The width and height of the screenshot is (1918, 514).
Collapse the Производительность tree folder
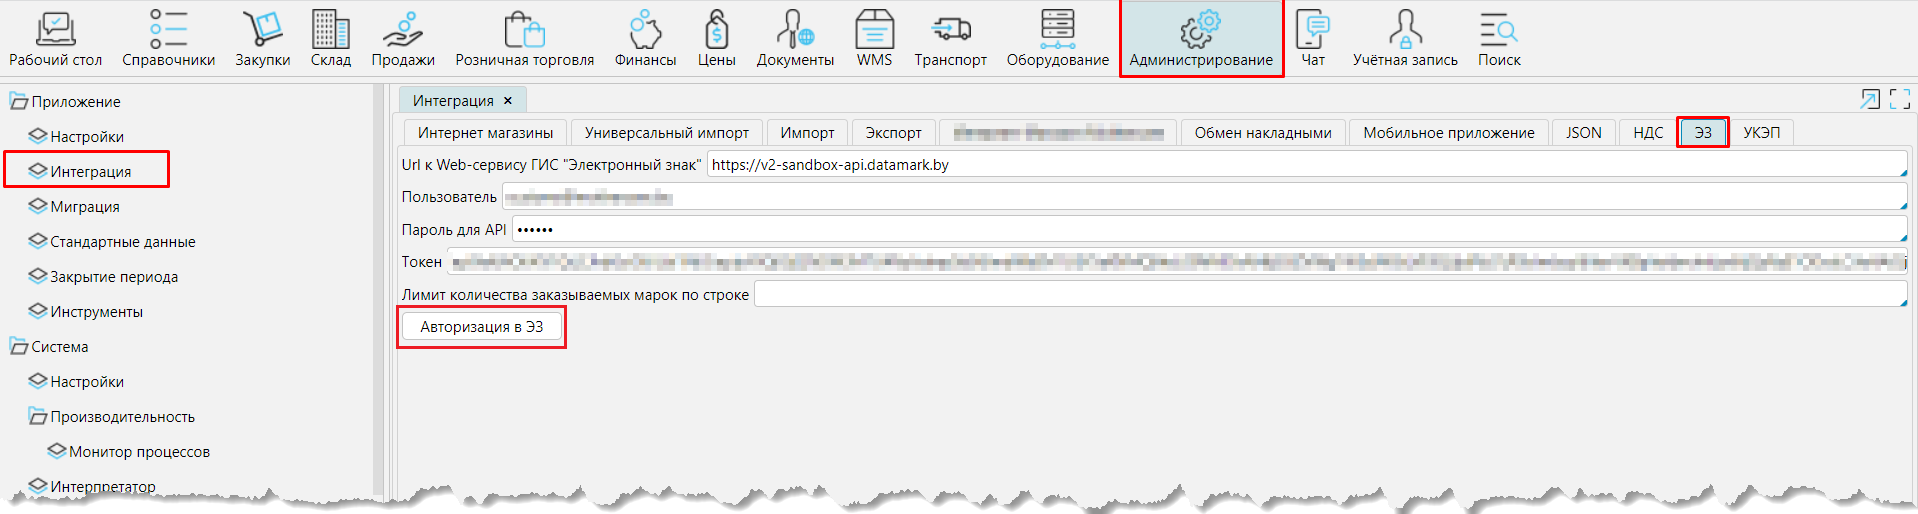pos(37,416)
